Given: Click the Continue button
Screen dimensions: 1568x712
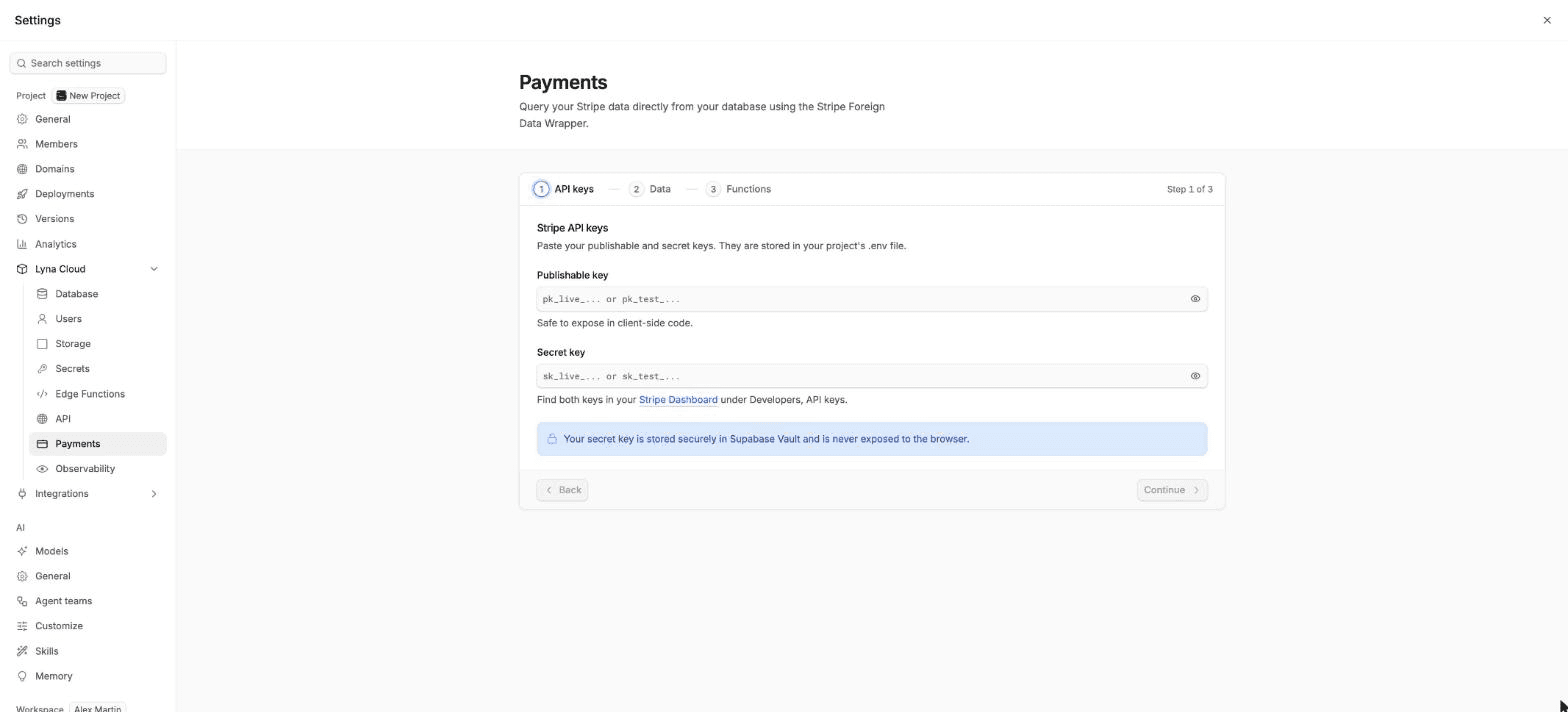Looking at the screenshot, I should 1172,490.
